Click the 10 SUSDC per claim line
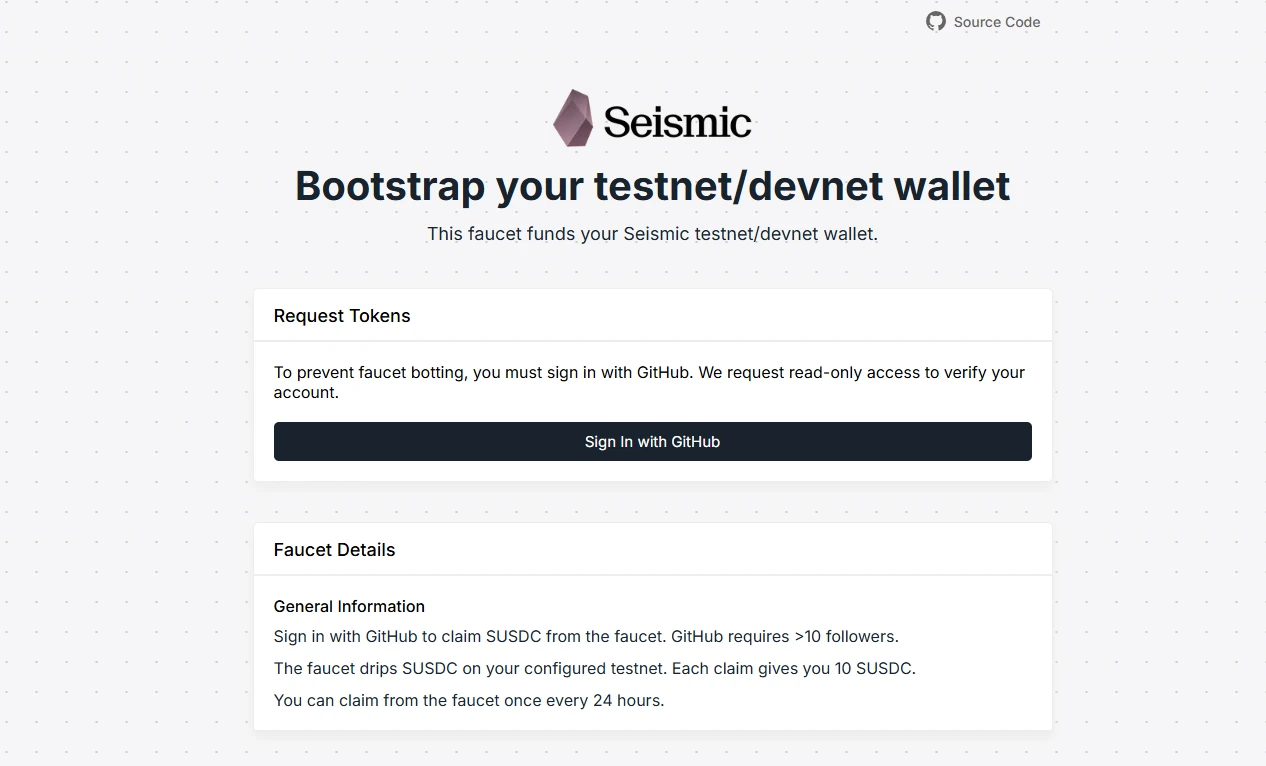Viewport: 1266px width, 766px height. pos(594,668)
